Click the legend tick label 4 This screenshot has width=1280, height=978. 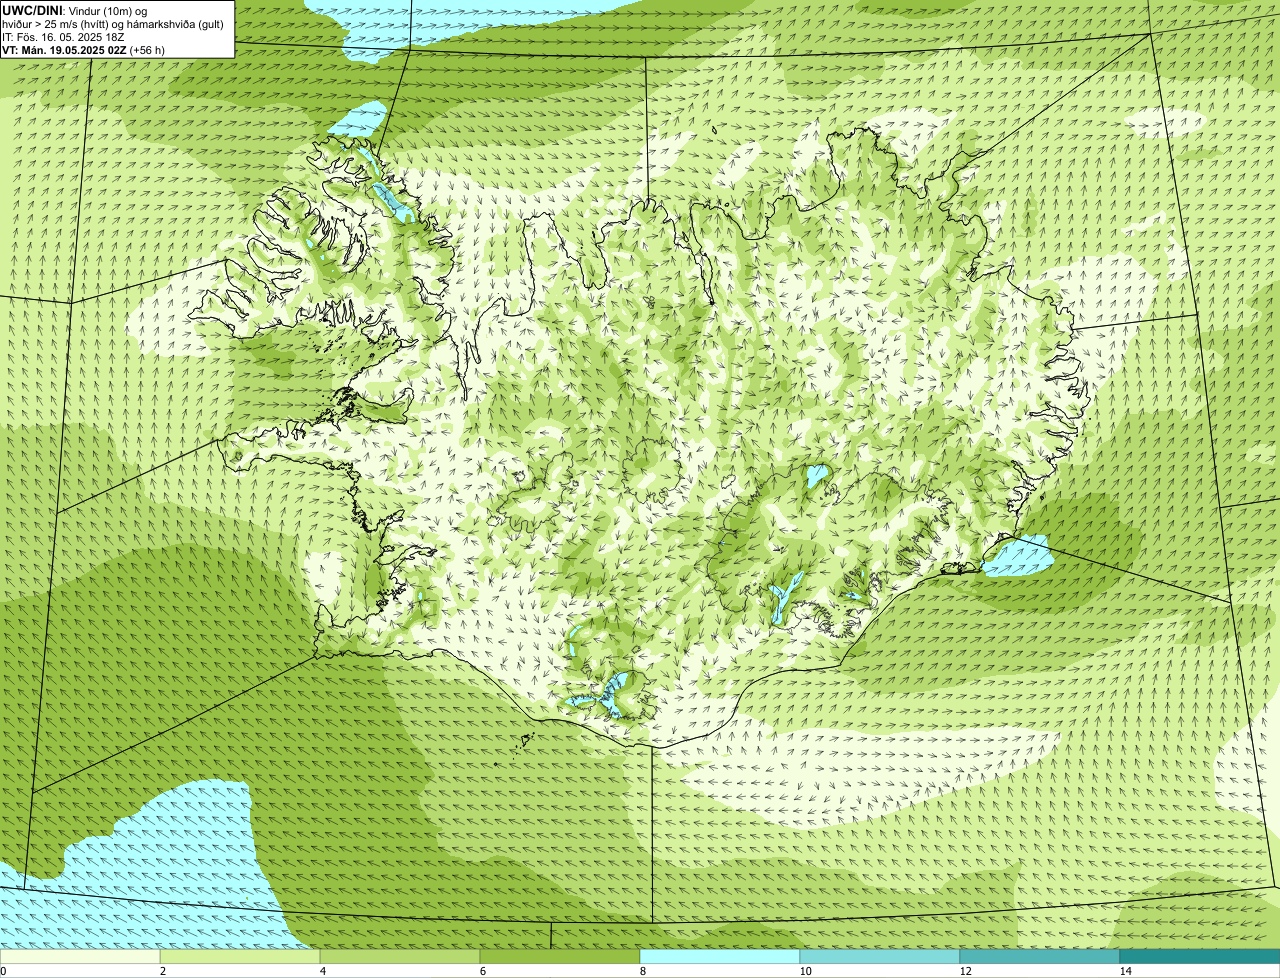coord(322,971)
